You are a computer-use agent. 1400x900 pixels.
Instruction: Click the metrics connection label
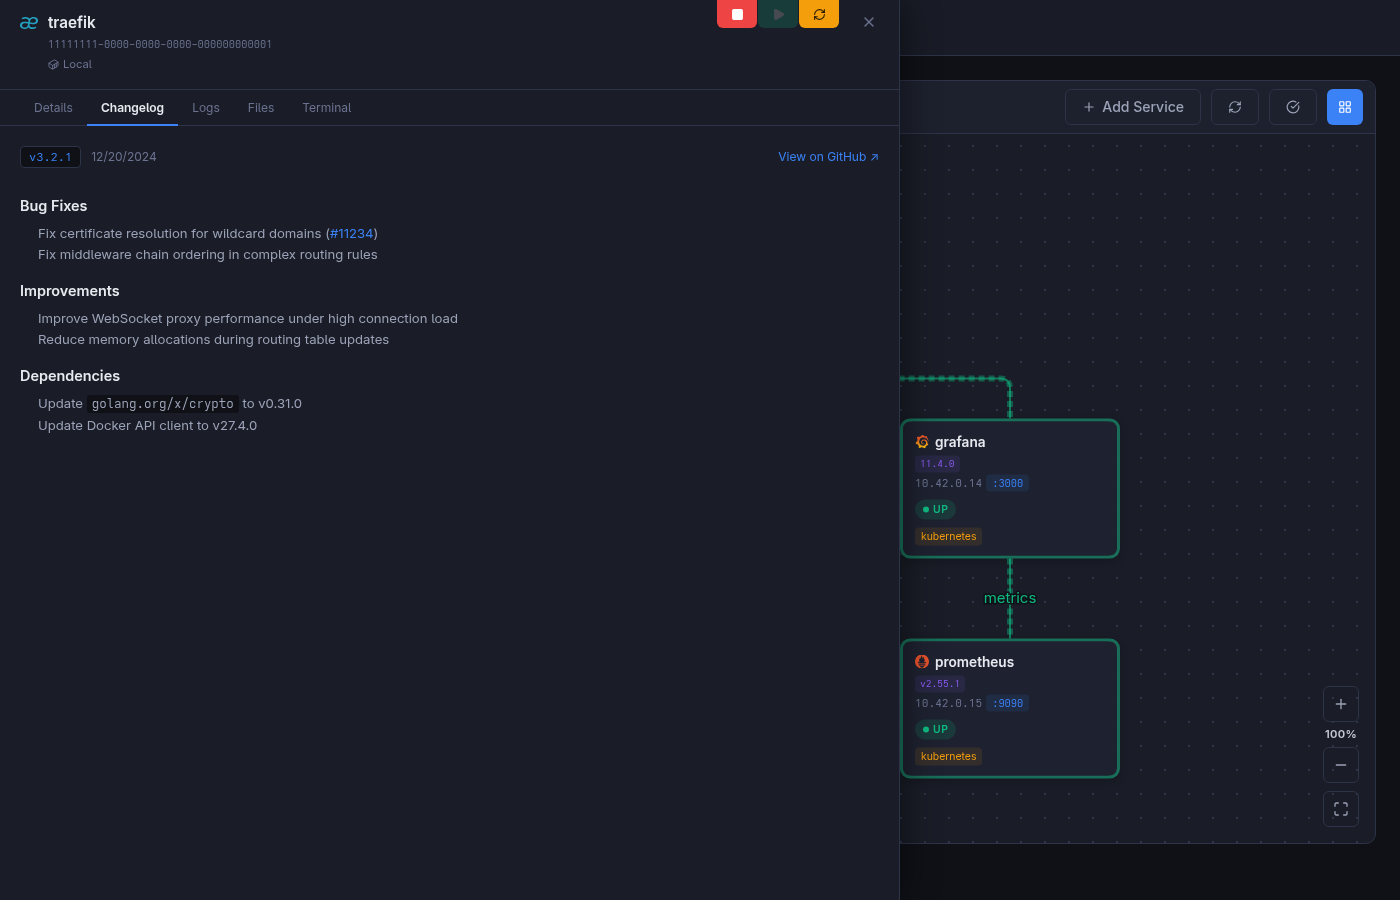click(x=1010, y=598)
